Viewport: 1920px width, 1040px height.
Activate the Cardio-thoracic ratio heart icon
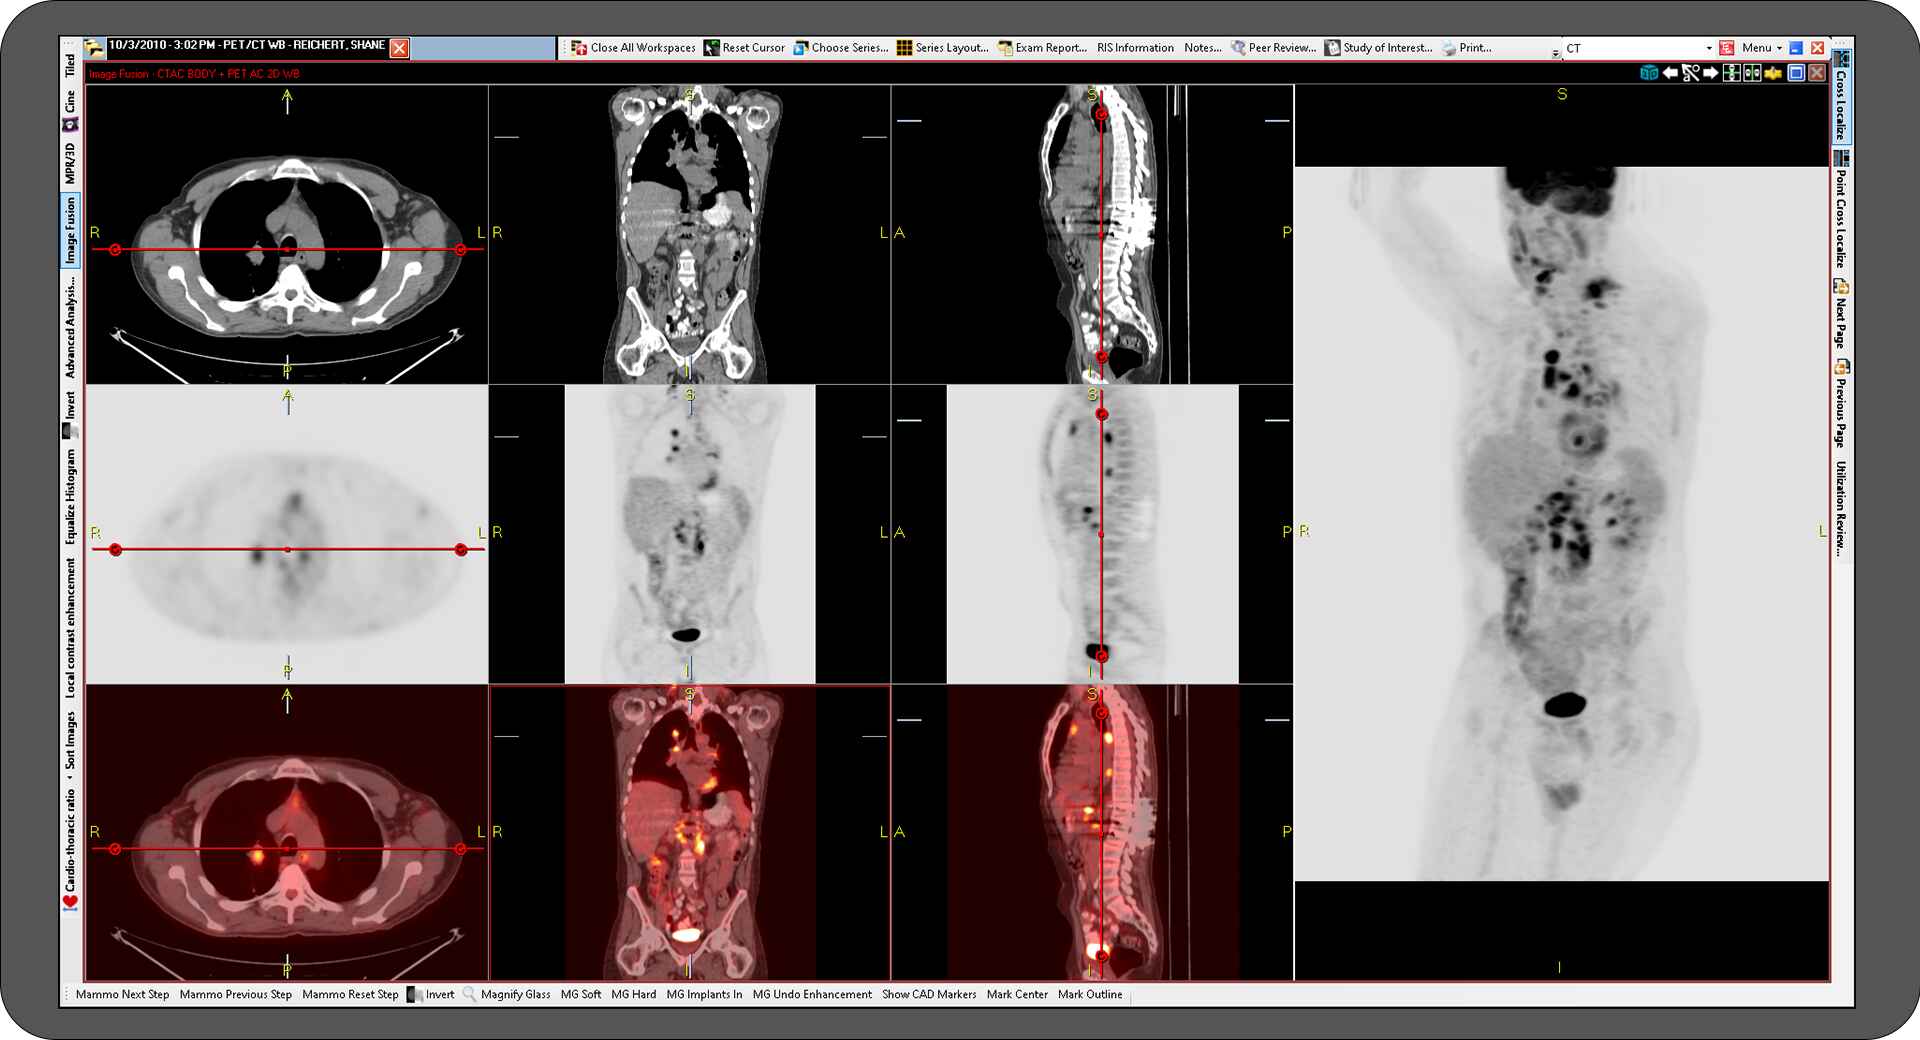[x=69, y=899]
